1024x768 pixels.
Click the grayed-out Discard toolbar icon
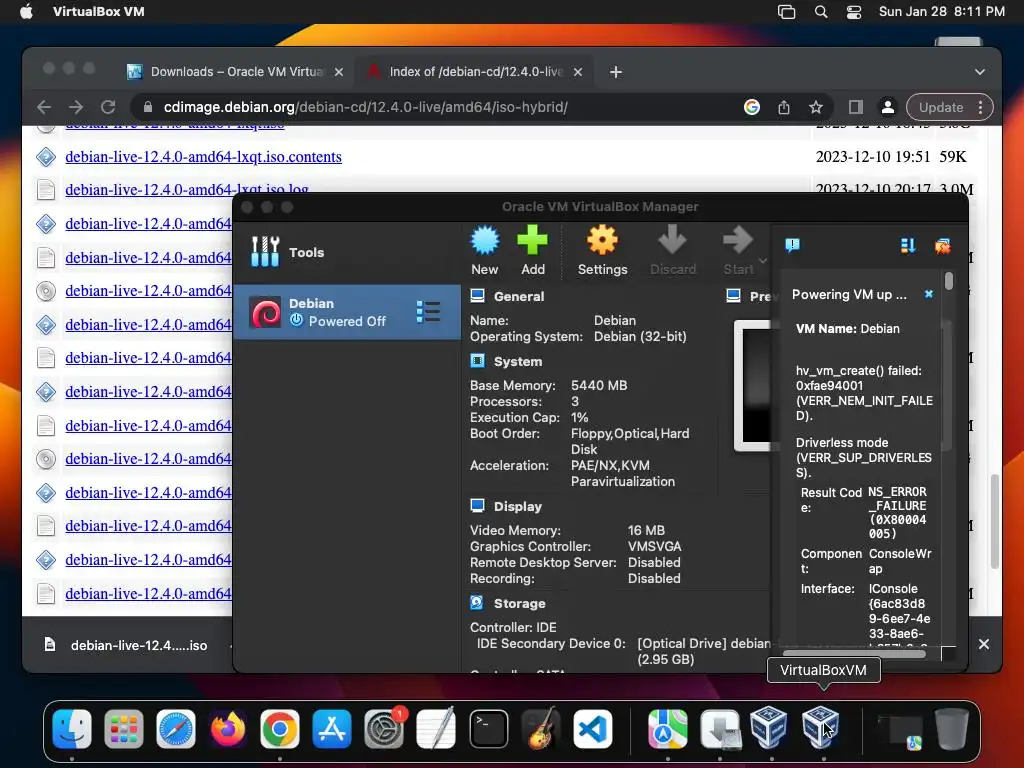(x=672, y=240)
